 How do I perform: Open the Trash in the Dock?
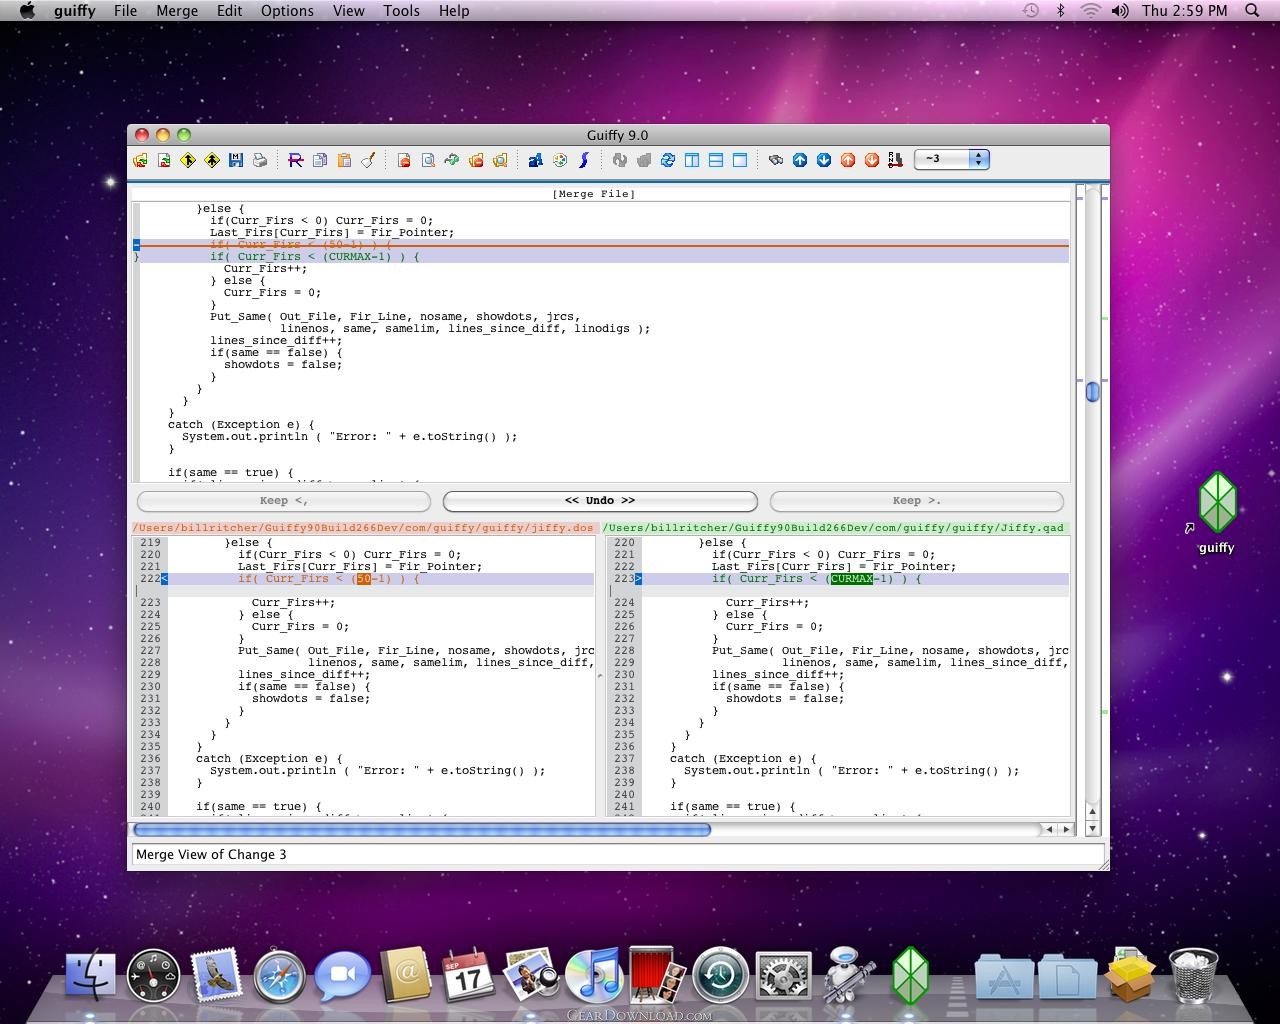point(1193,975)
